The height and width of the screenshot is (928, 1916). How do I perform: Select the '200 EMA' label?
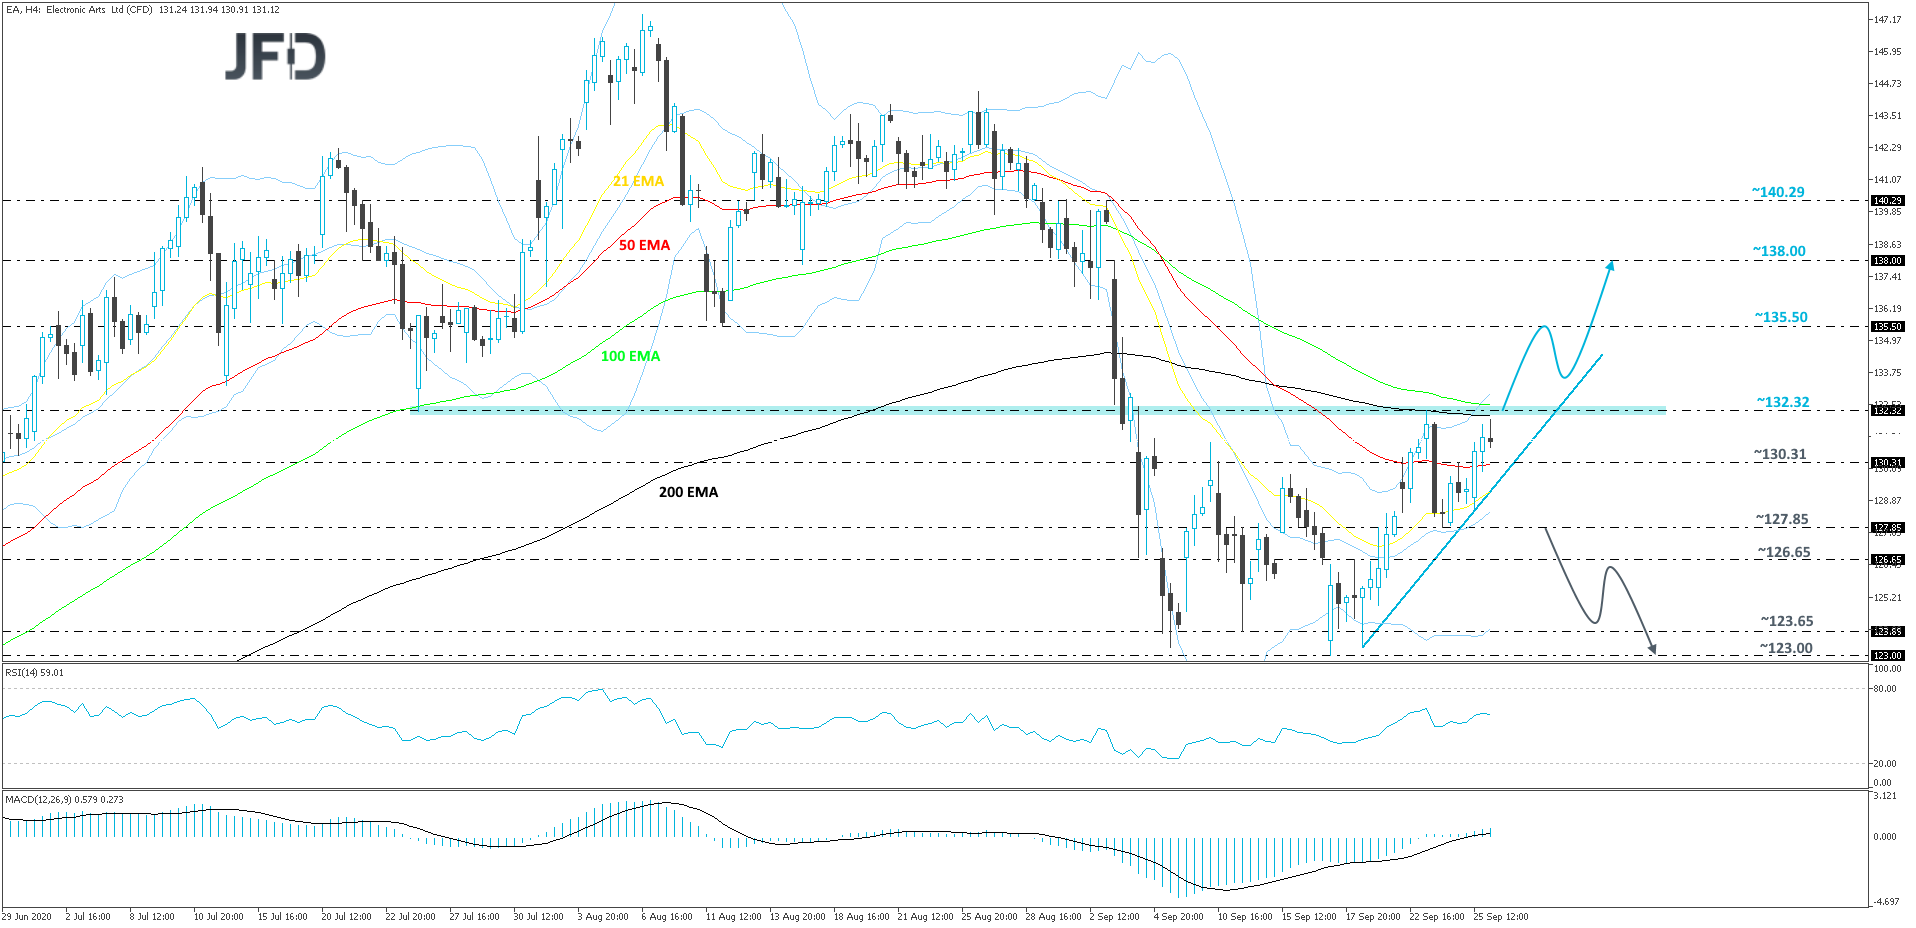coord(688,492)
